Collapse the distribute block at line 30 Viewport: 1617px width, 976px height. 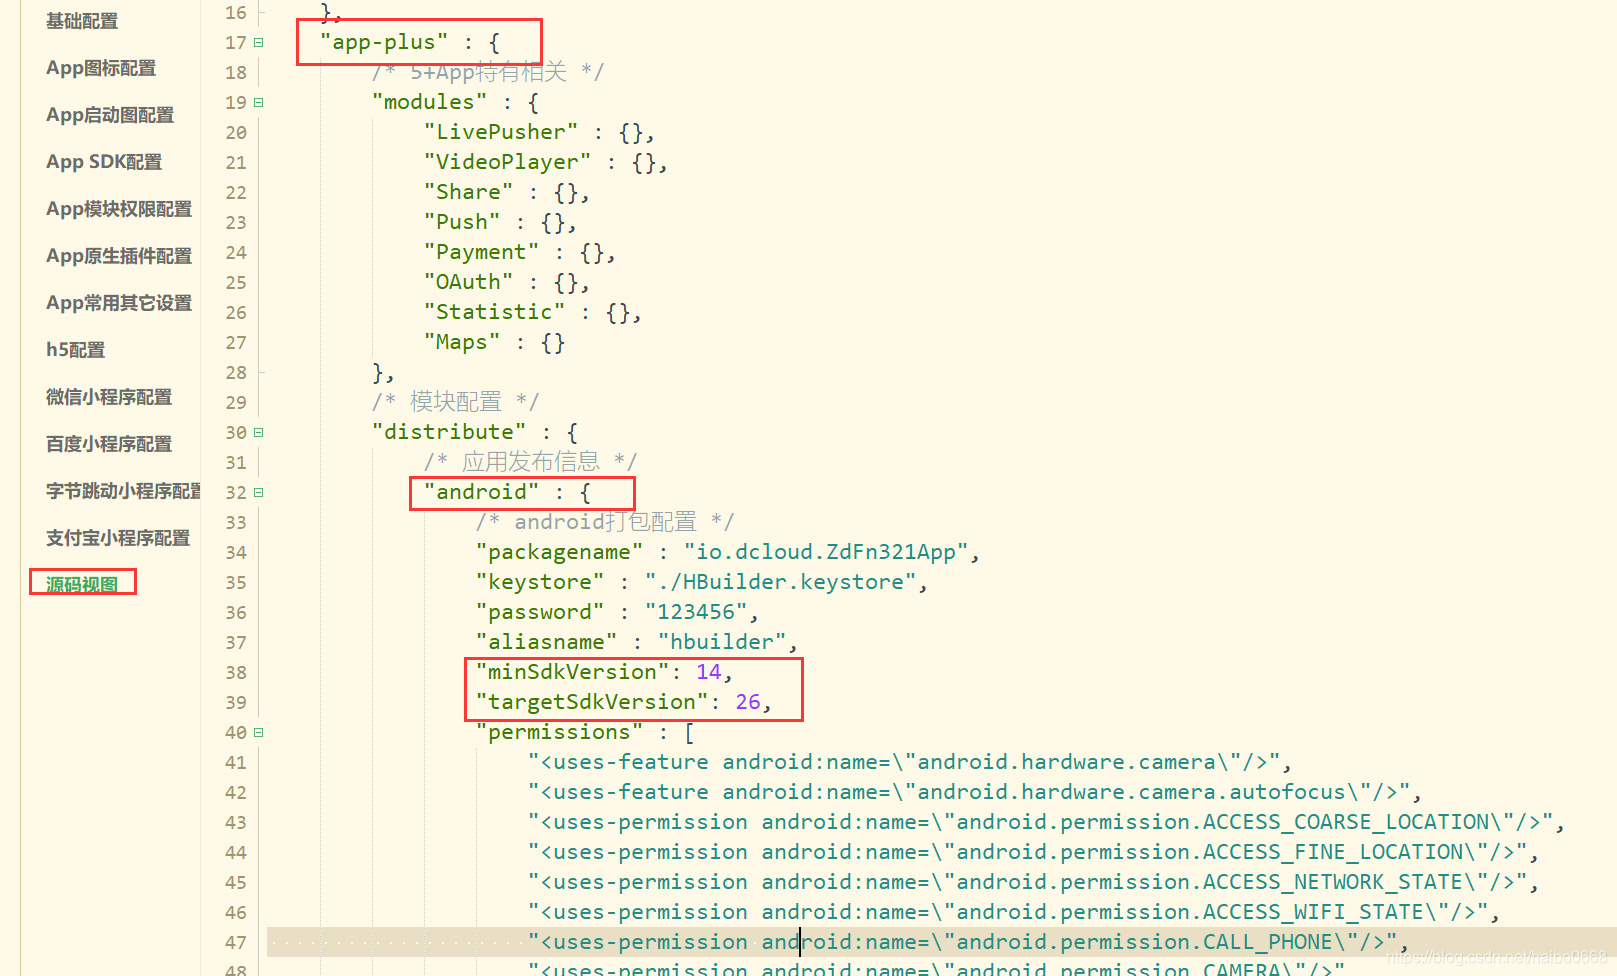coord(259,433)
